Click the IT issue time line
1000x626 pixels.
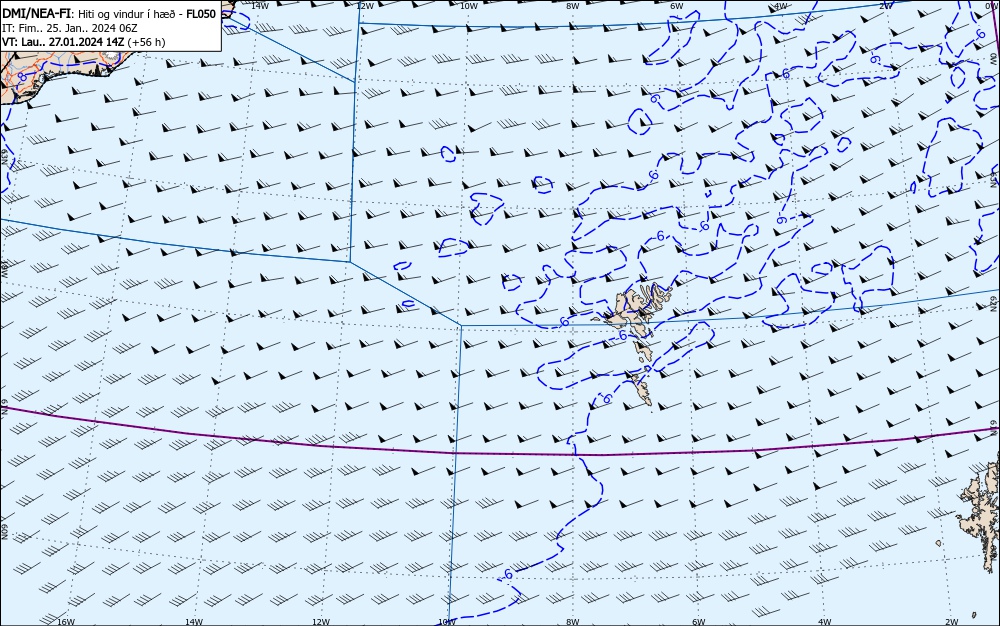coord(70,28)
